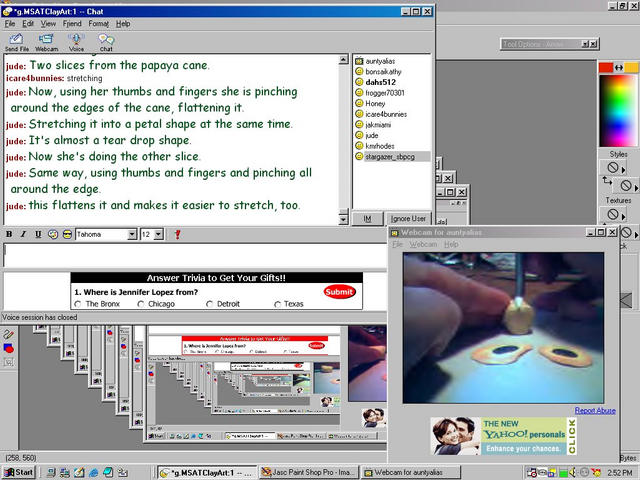Select user Honey in the list
Viewport: 640px width, 480px height.
[x=375, y=104]
